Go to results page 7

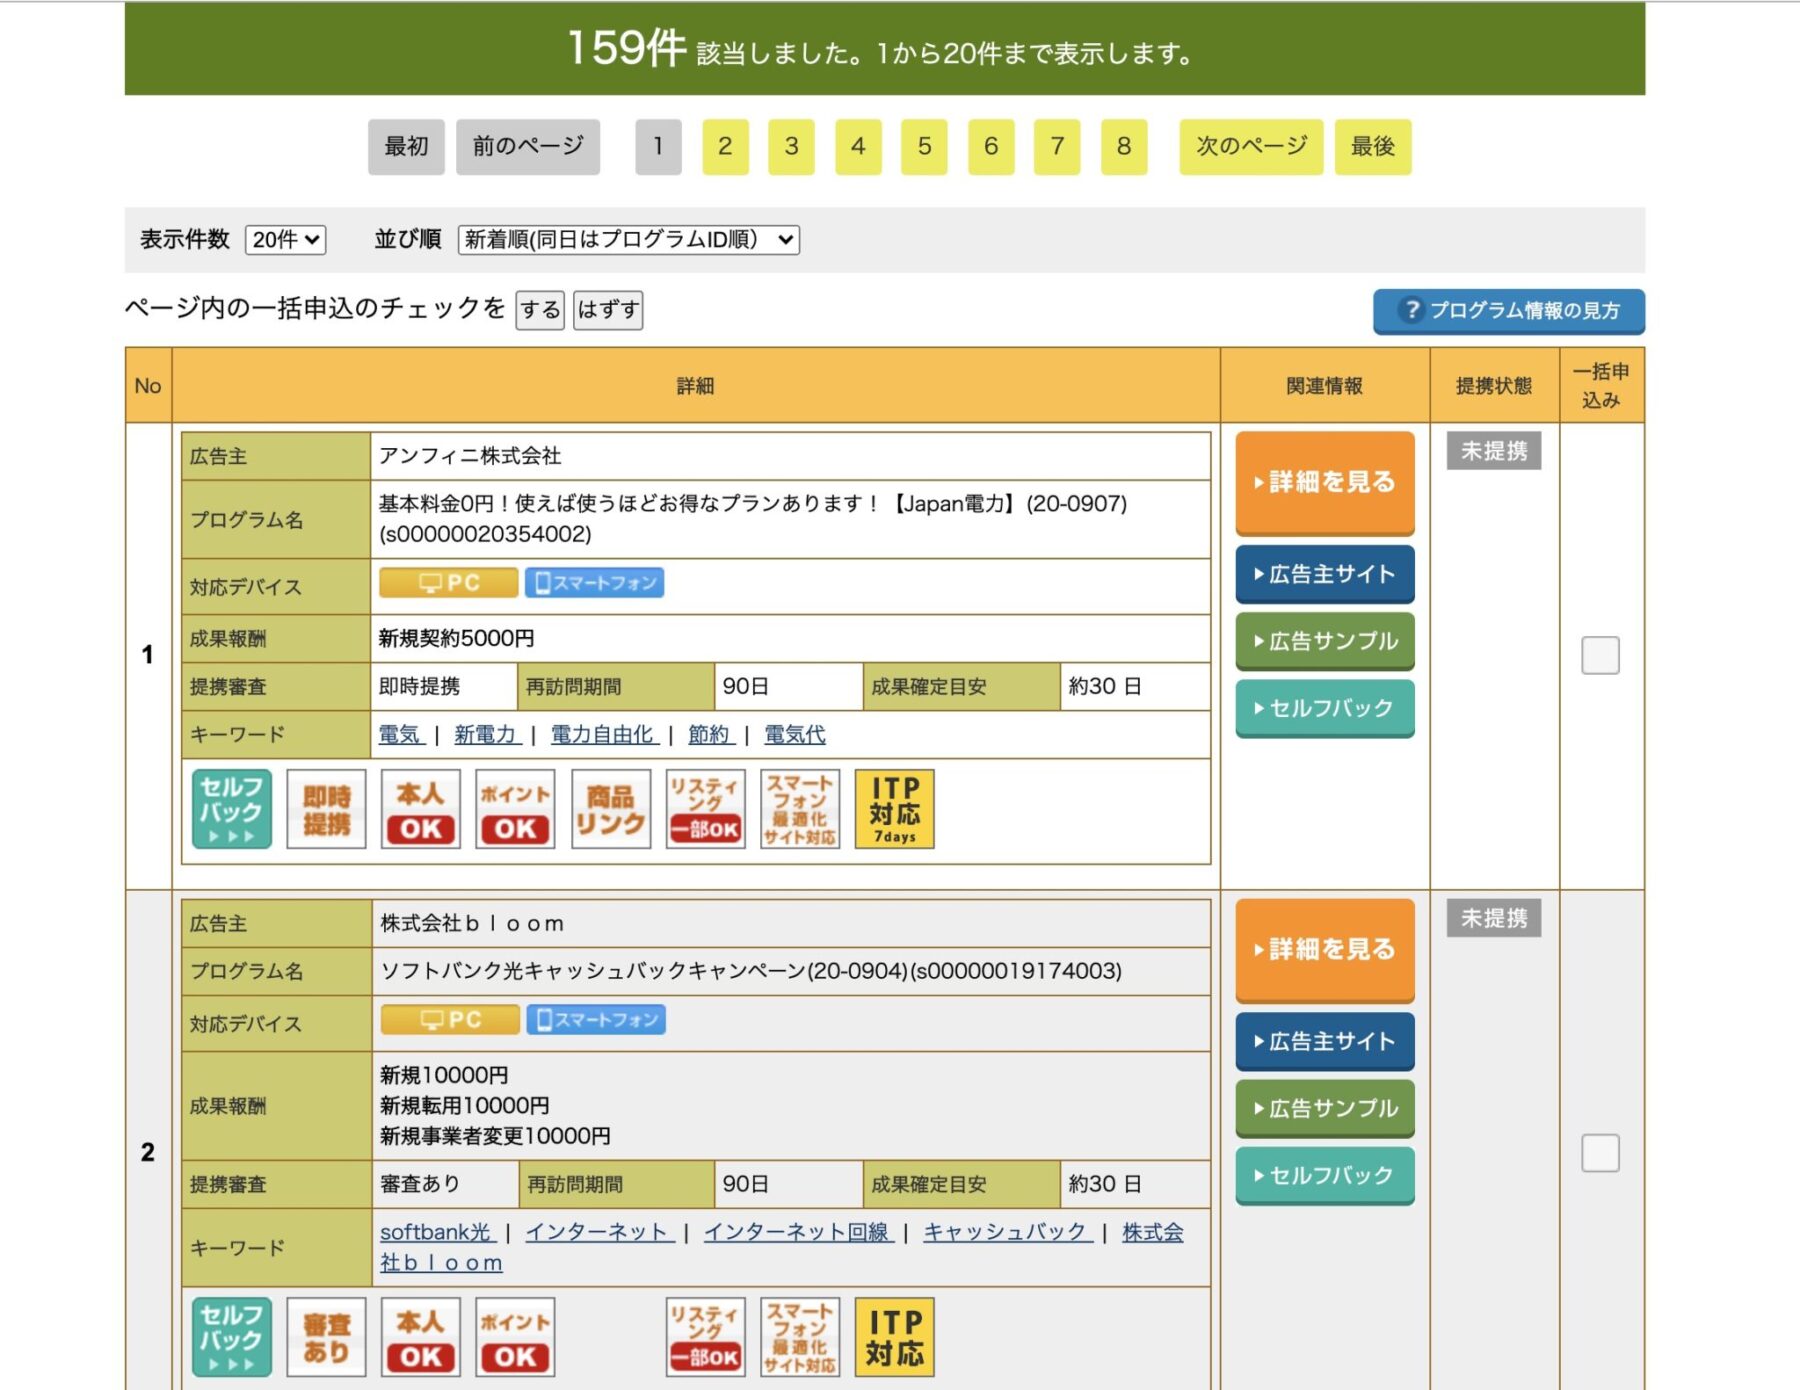[1057, 147]
